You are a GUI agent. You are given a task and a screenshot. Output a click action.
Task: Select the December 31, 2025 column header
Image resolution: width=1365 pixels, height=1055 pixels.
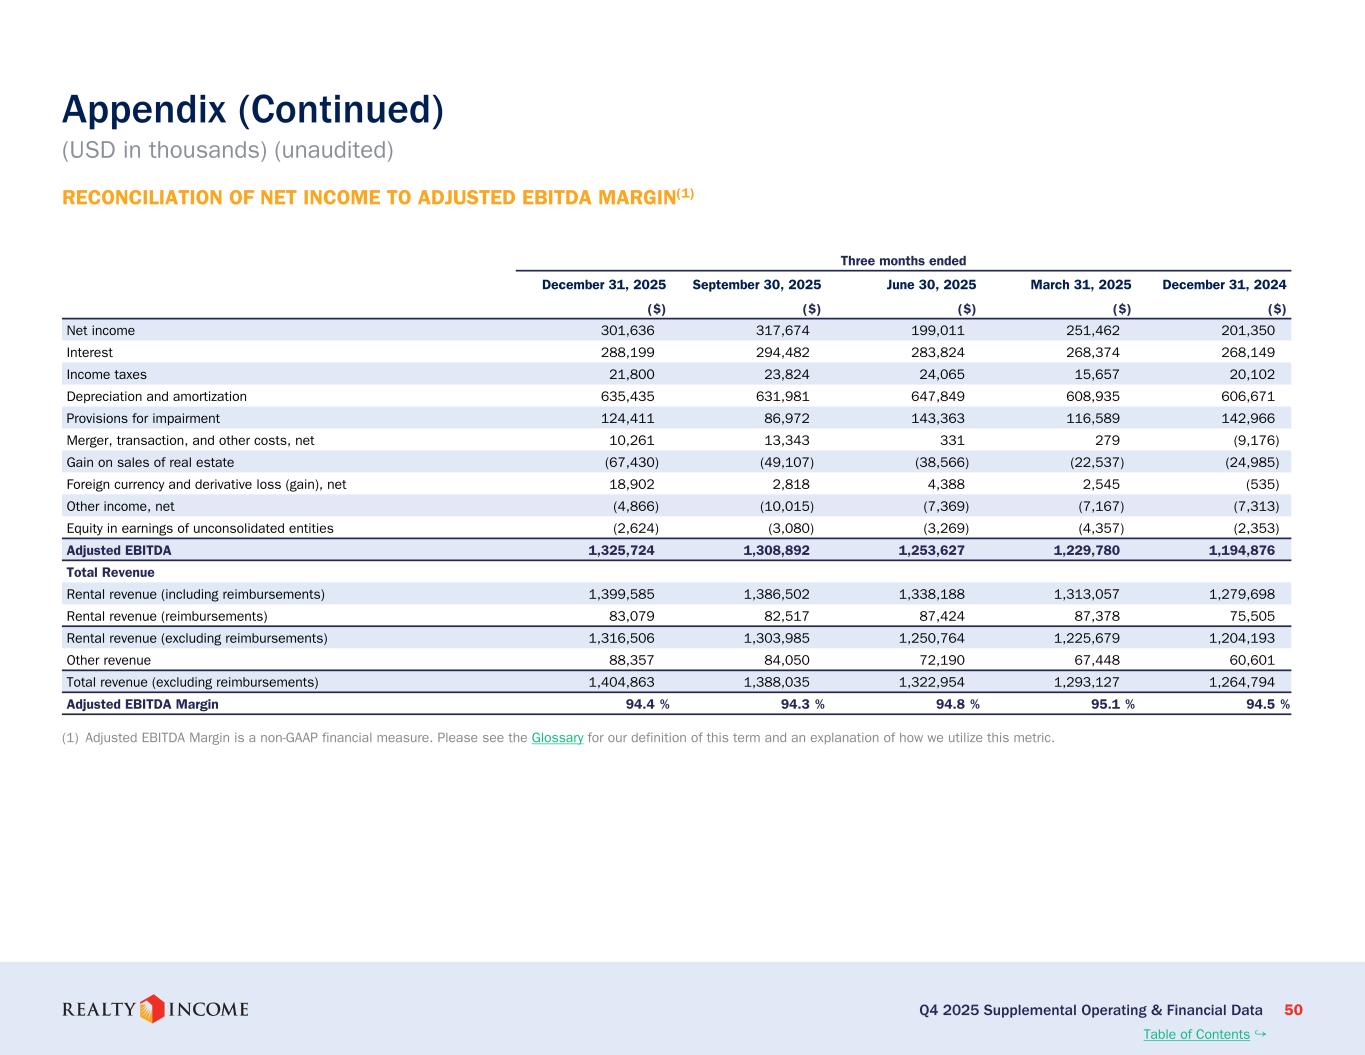[603, 285]
